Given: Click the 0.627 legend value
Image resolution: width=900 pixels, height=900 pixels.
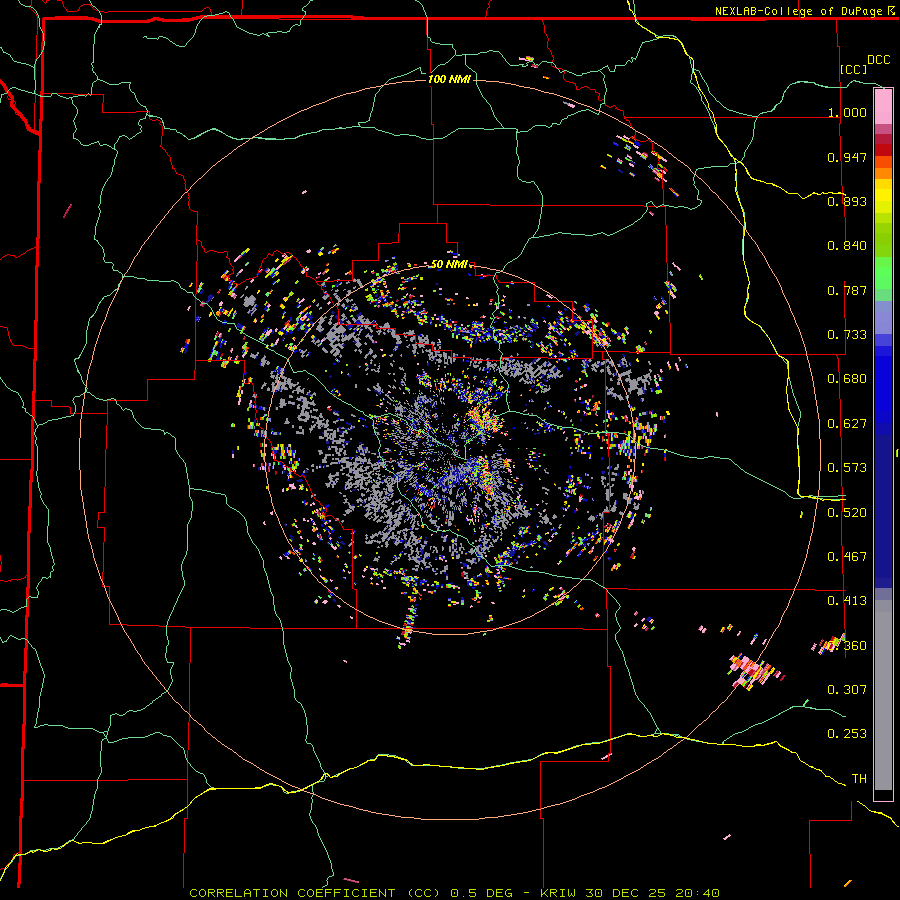Looking at the screenshot, I should (847, 424).
